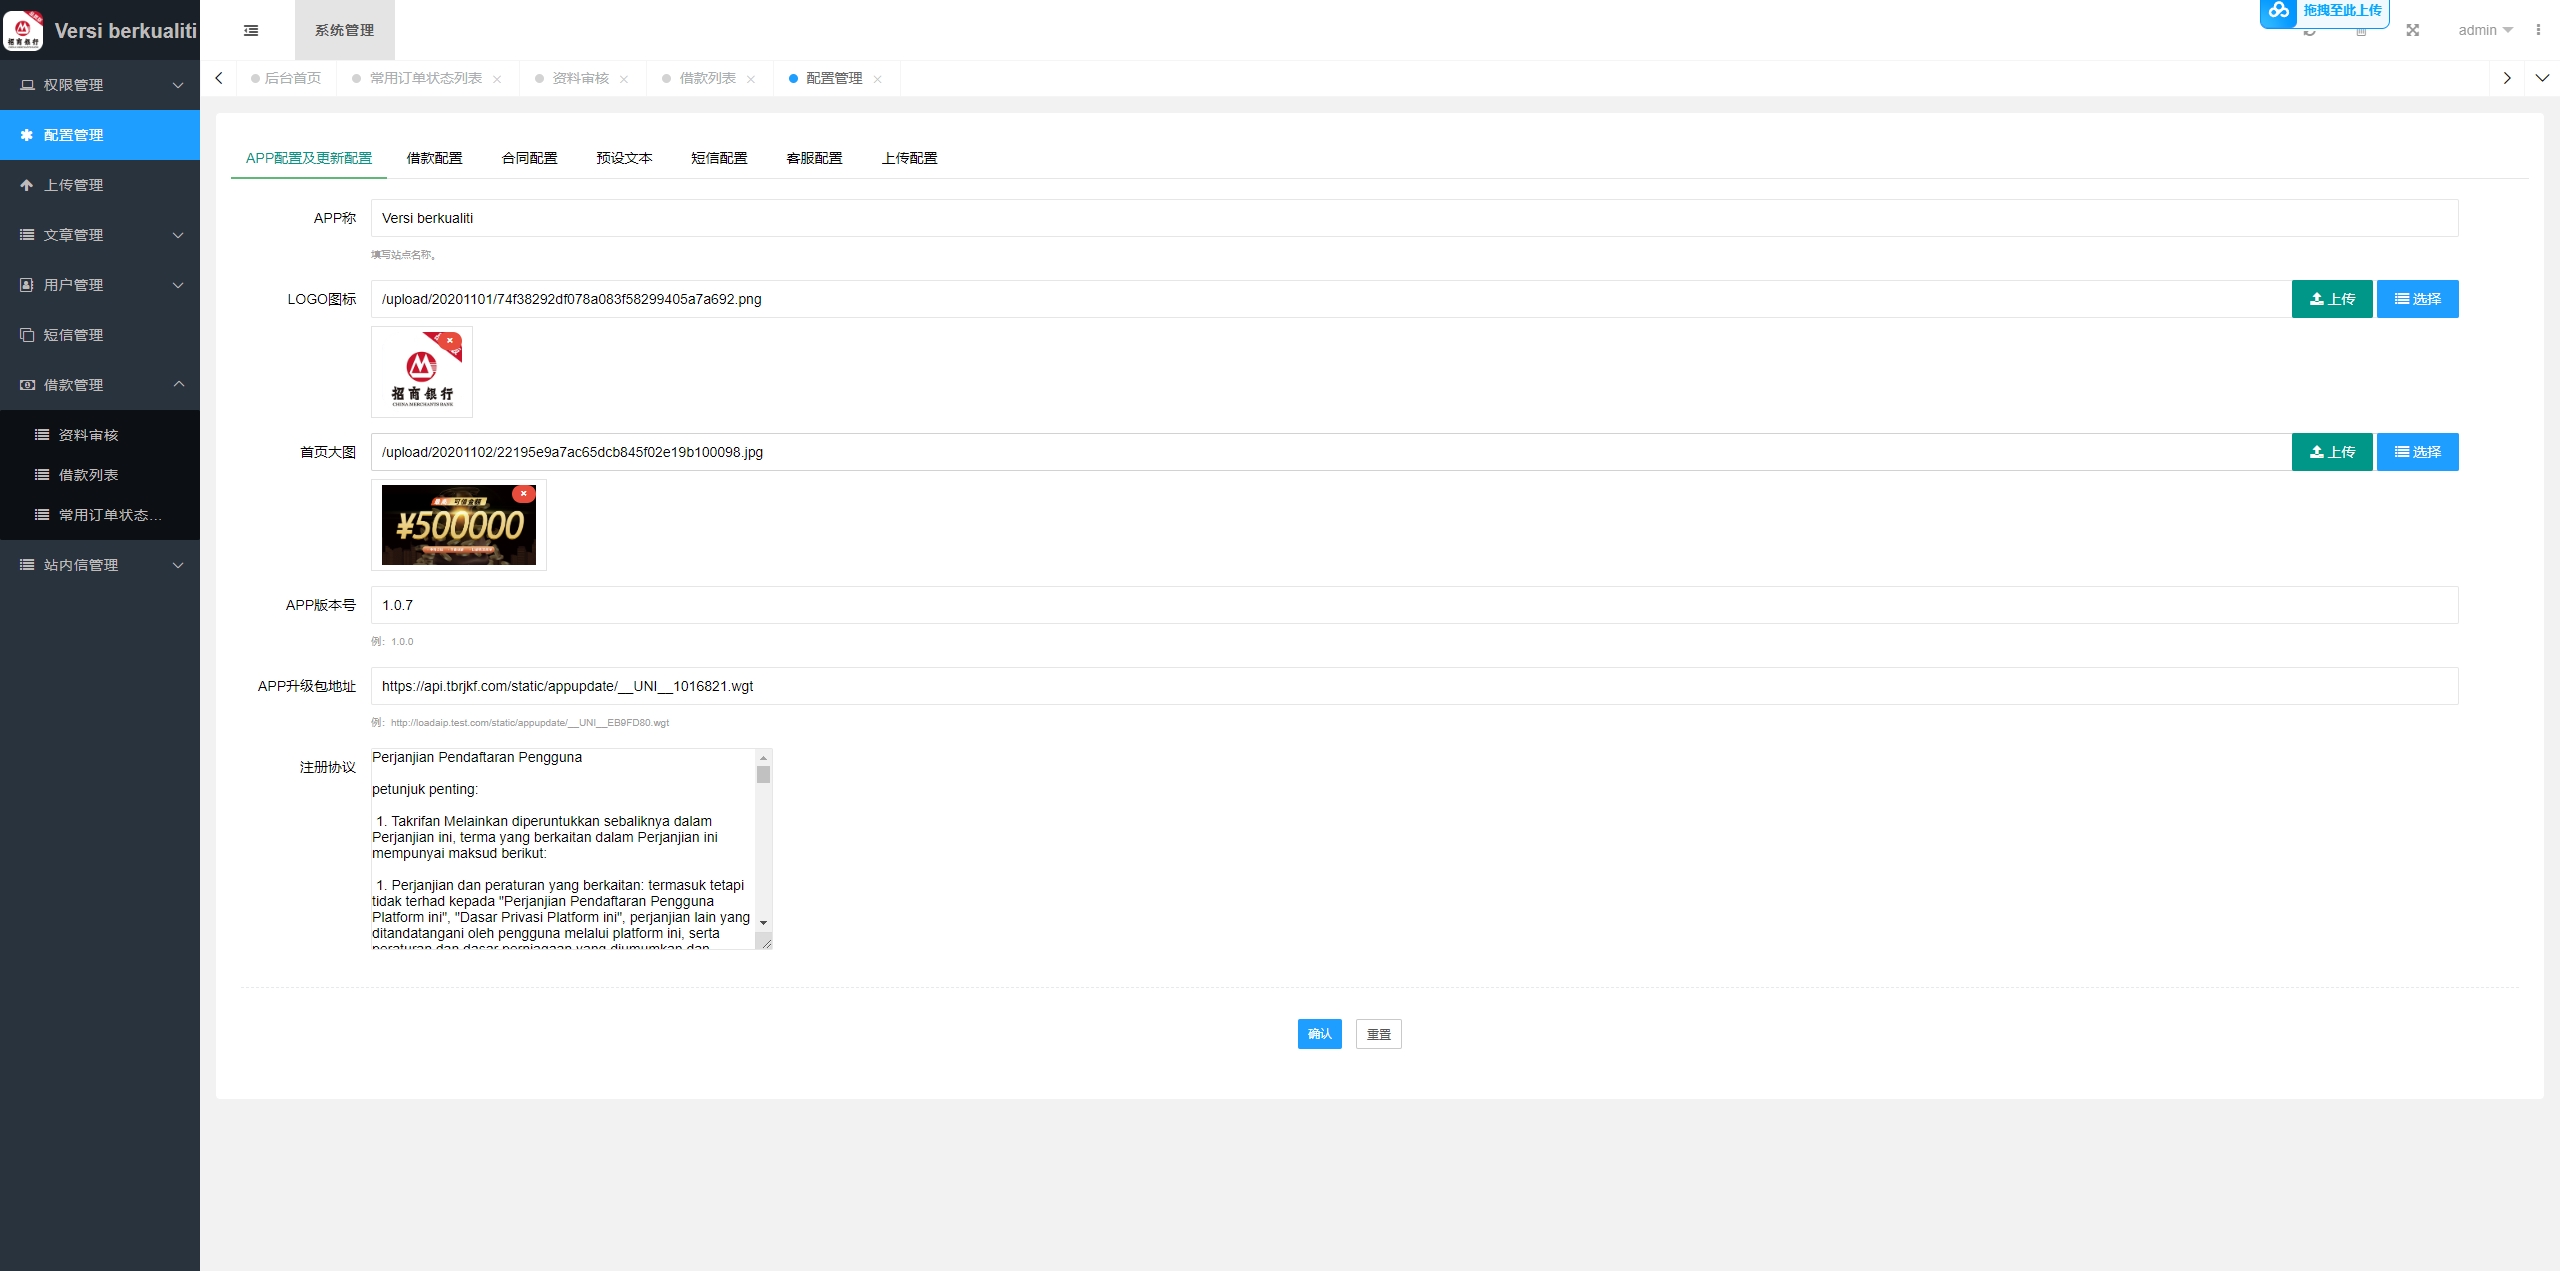Open tab options dropdown chevron at far right
This screenshot has height=1271, width=2560.
click(x=2542, y=78)
